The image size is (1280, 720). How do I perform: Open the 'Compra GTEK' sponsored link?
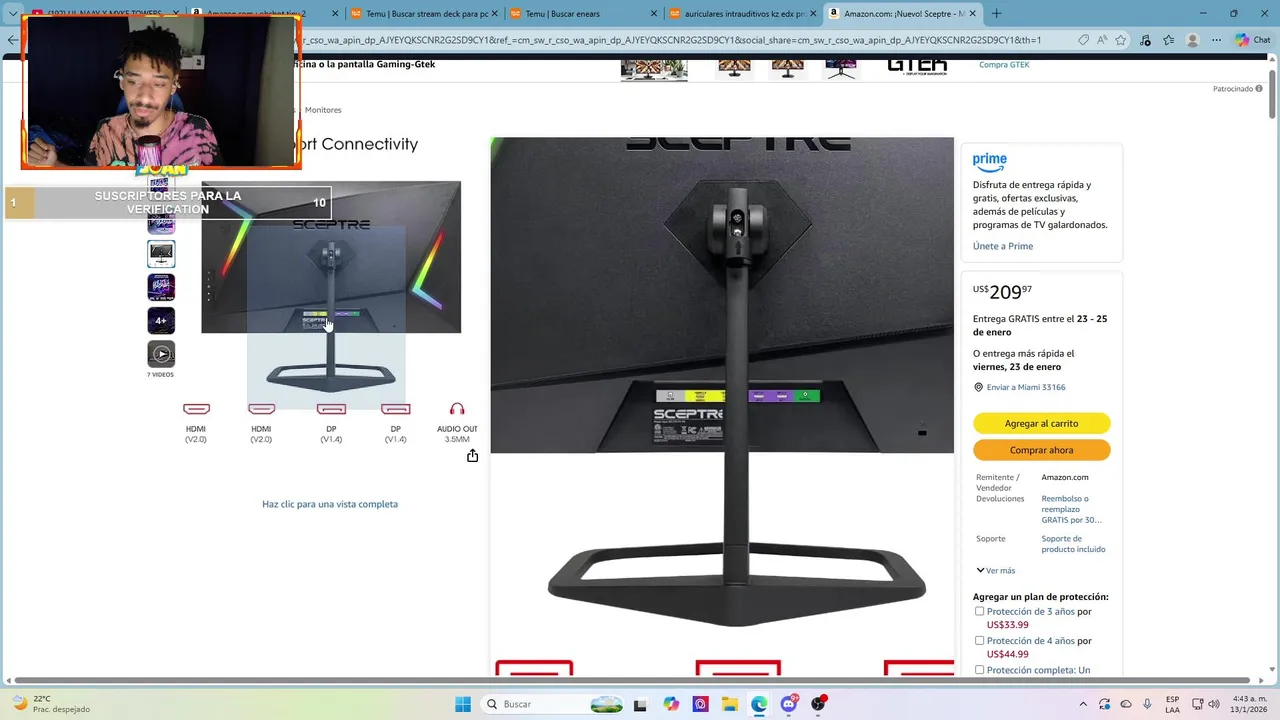[x=1004, y=65]
